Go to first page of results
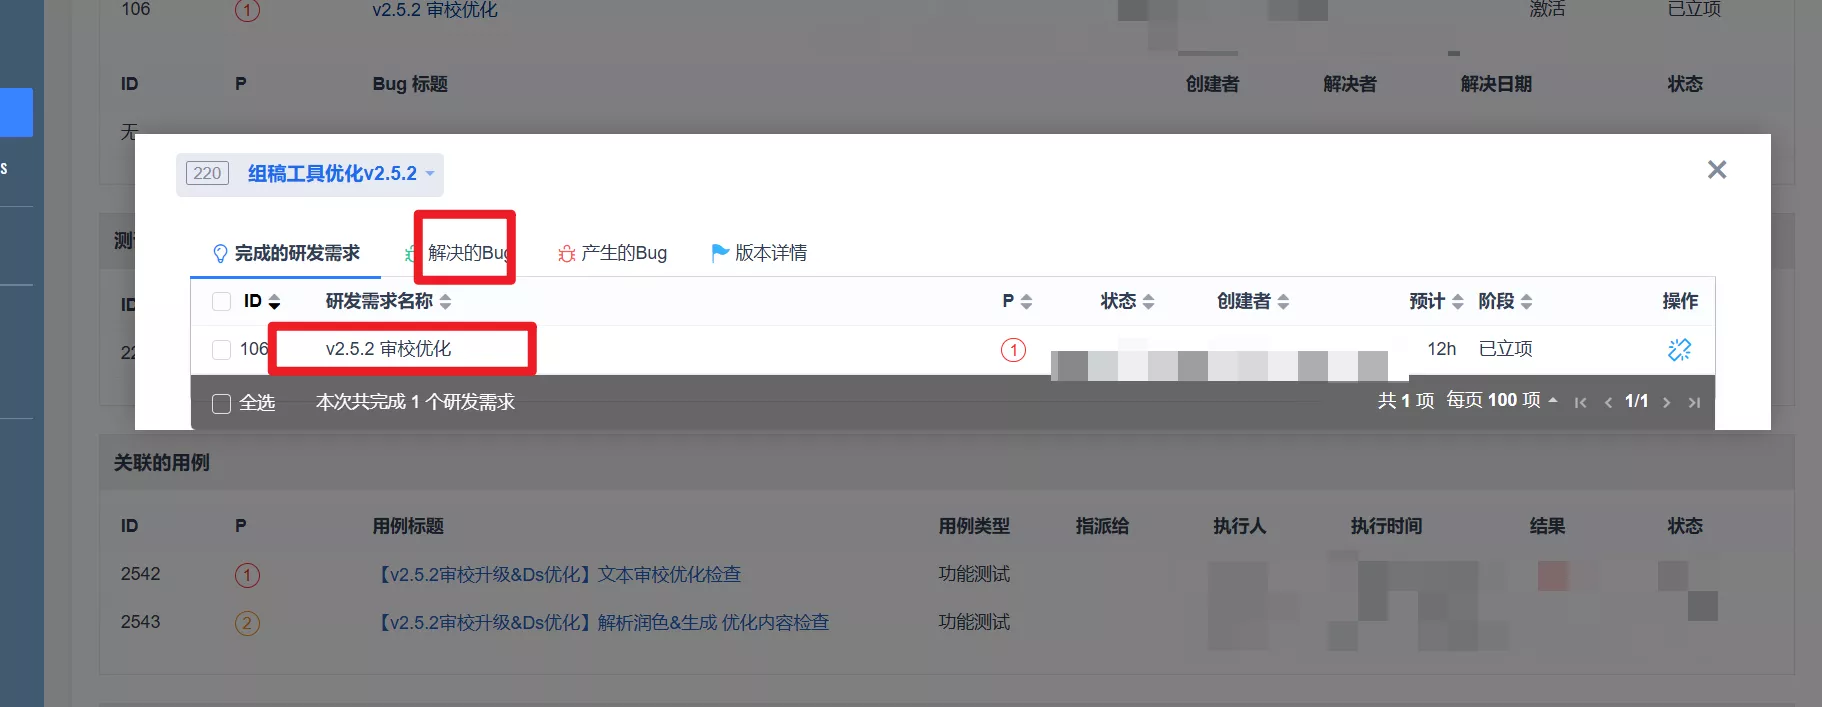Image resolution: width=1822 pixels, height=707 pixels. click(x=1580, y=403)
